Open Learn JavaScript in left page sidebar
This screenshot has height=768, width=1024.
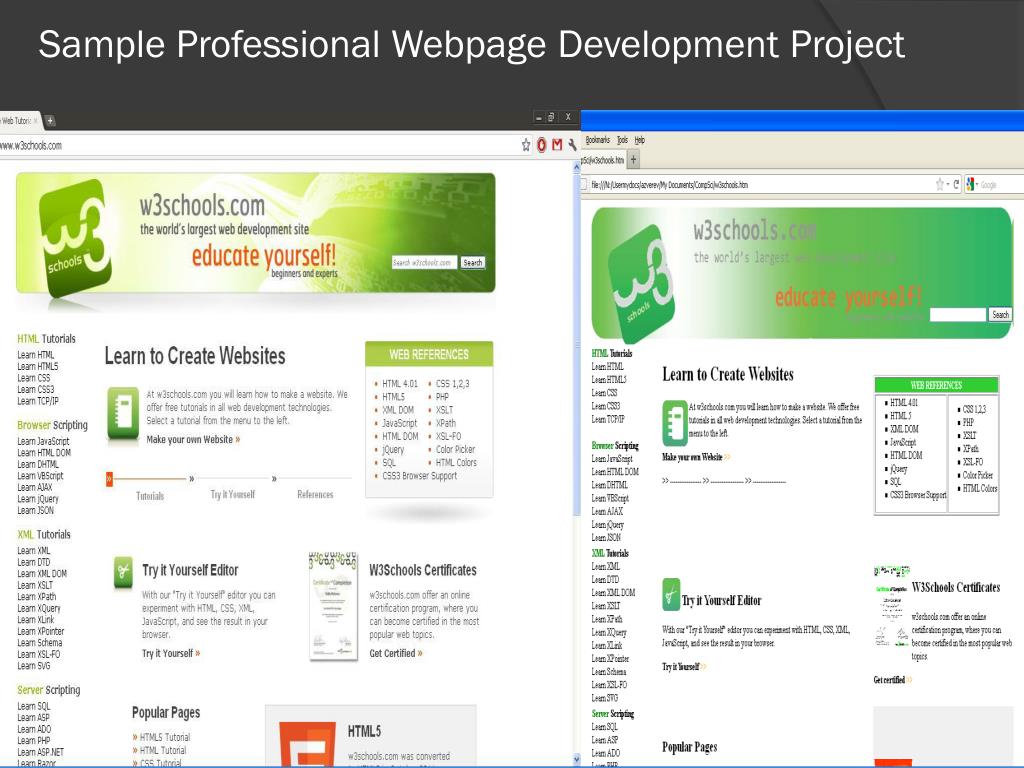(43, 441)
